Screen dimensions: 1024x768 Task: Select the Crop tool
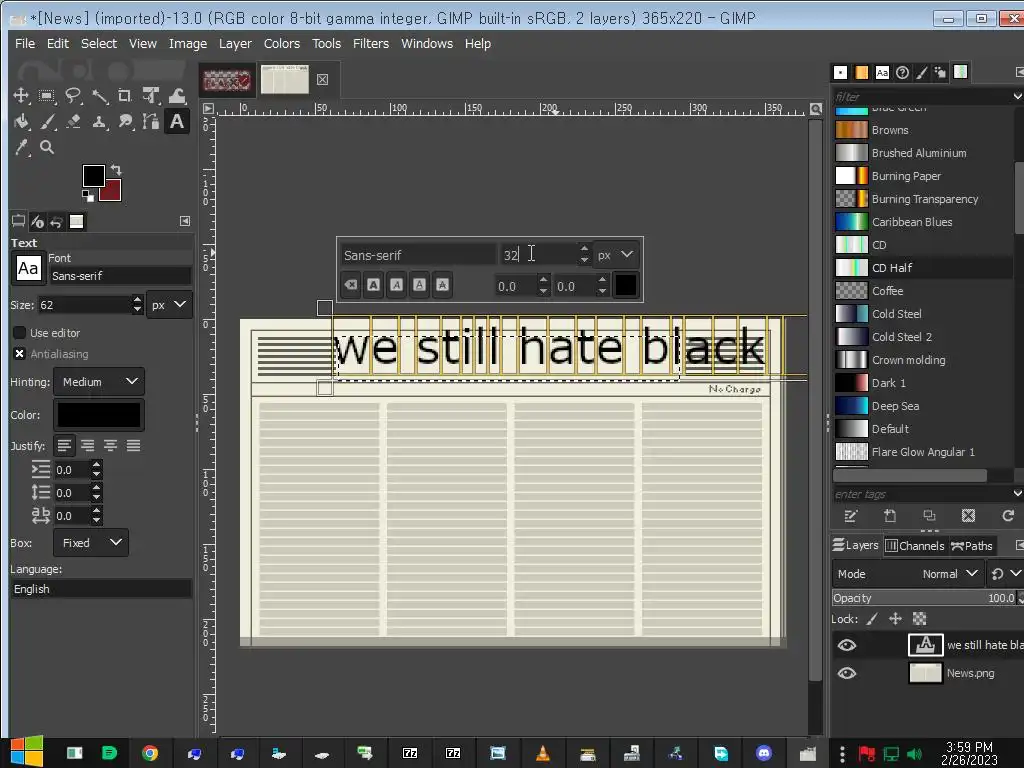125,95
